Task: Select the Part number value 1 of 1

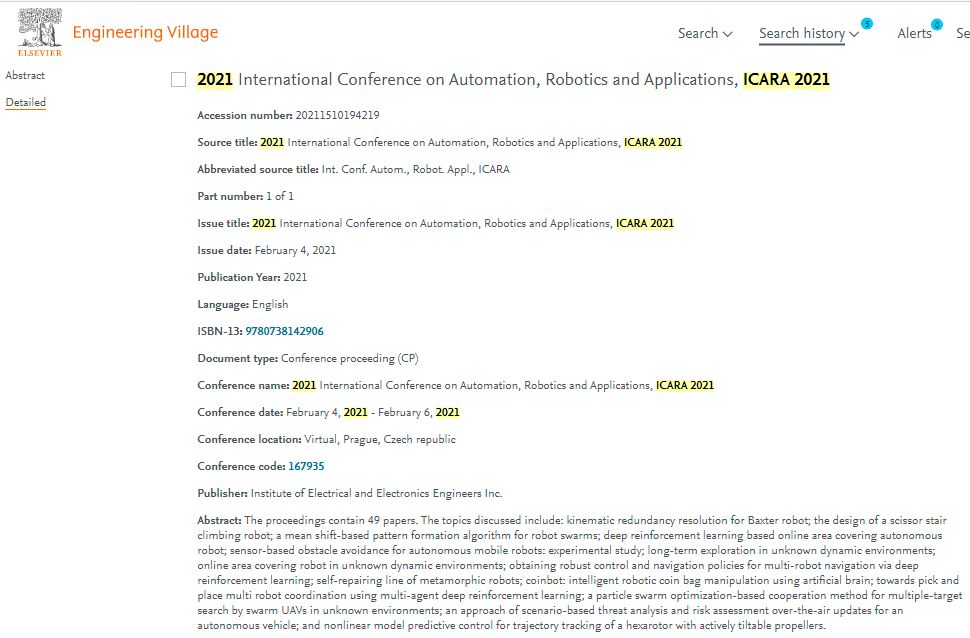Action: coord(280,196)
